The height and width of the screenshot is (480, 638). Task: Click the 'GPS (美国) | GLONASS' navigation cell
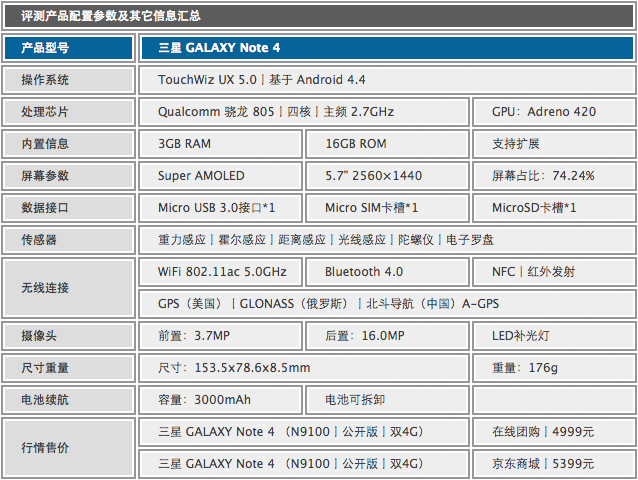coord(387,304)
